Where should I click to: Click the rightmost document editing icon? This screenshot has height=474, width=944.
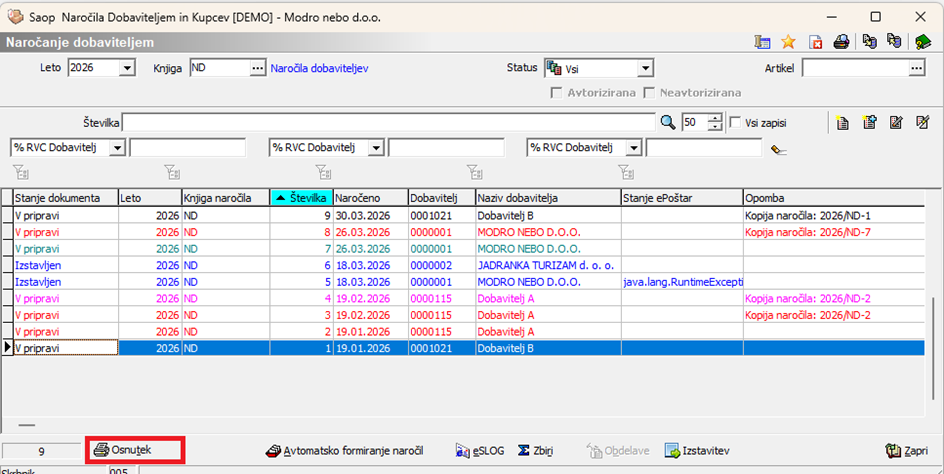click(x=922, y=122)
